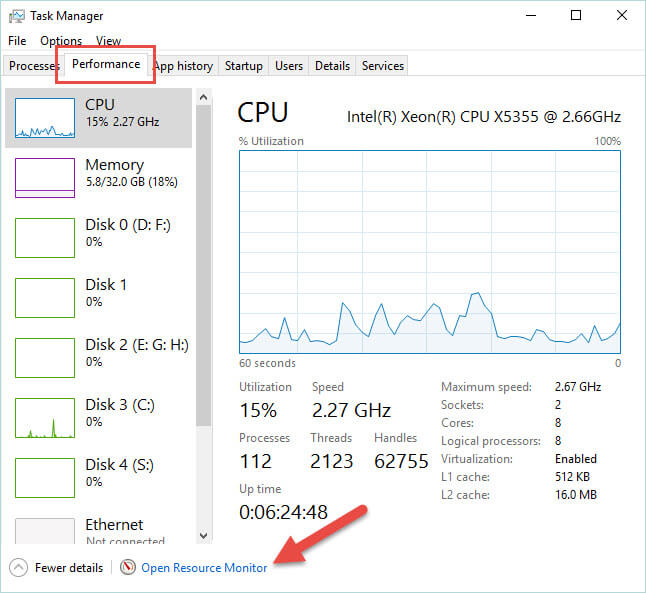Click the up time value 0:06:24:48
This screenshot has height=593, width=646.
pos(283,512)
